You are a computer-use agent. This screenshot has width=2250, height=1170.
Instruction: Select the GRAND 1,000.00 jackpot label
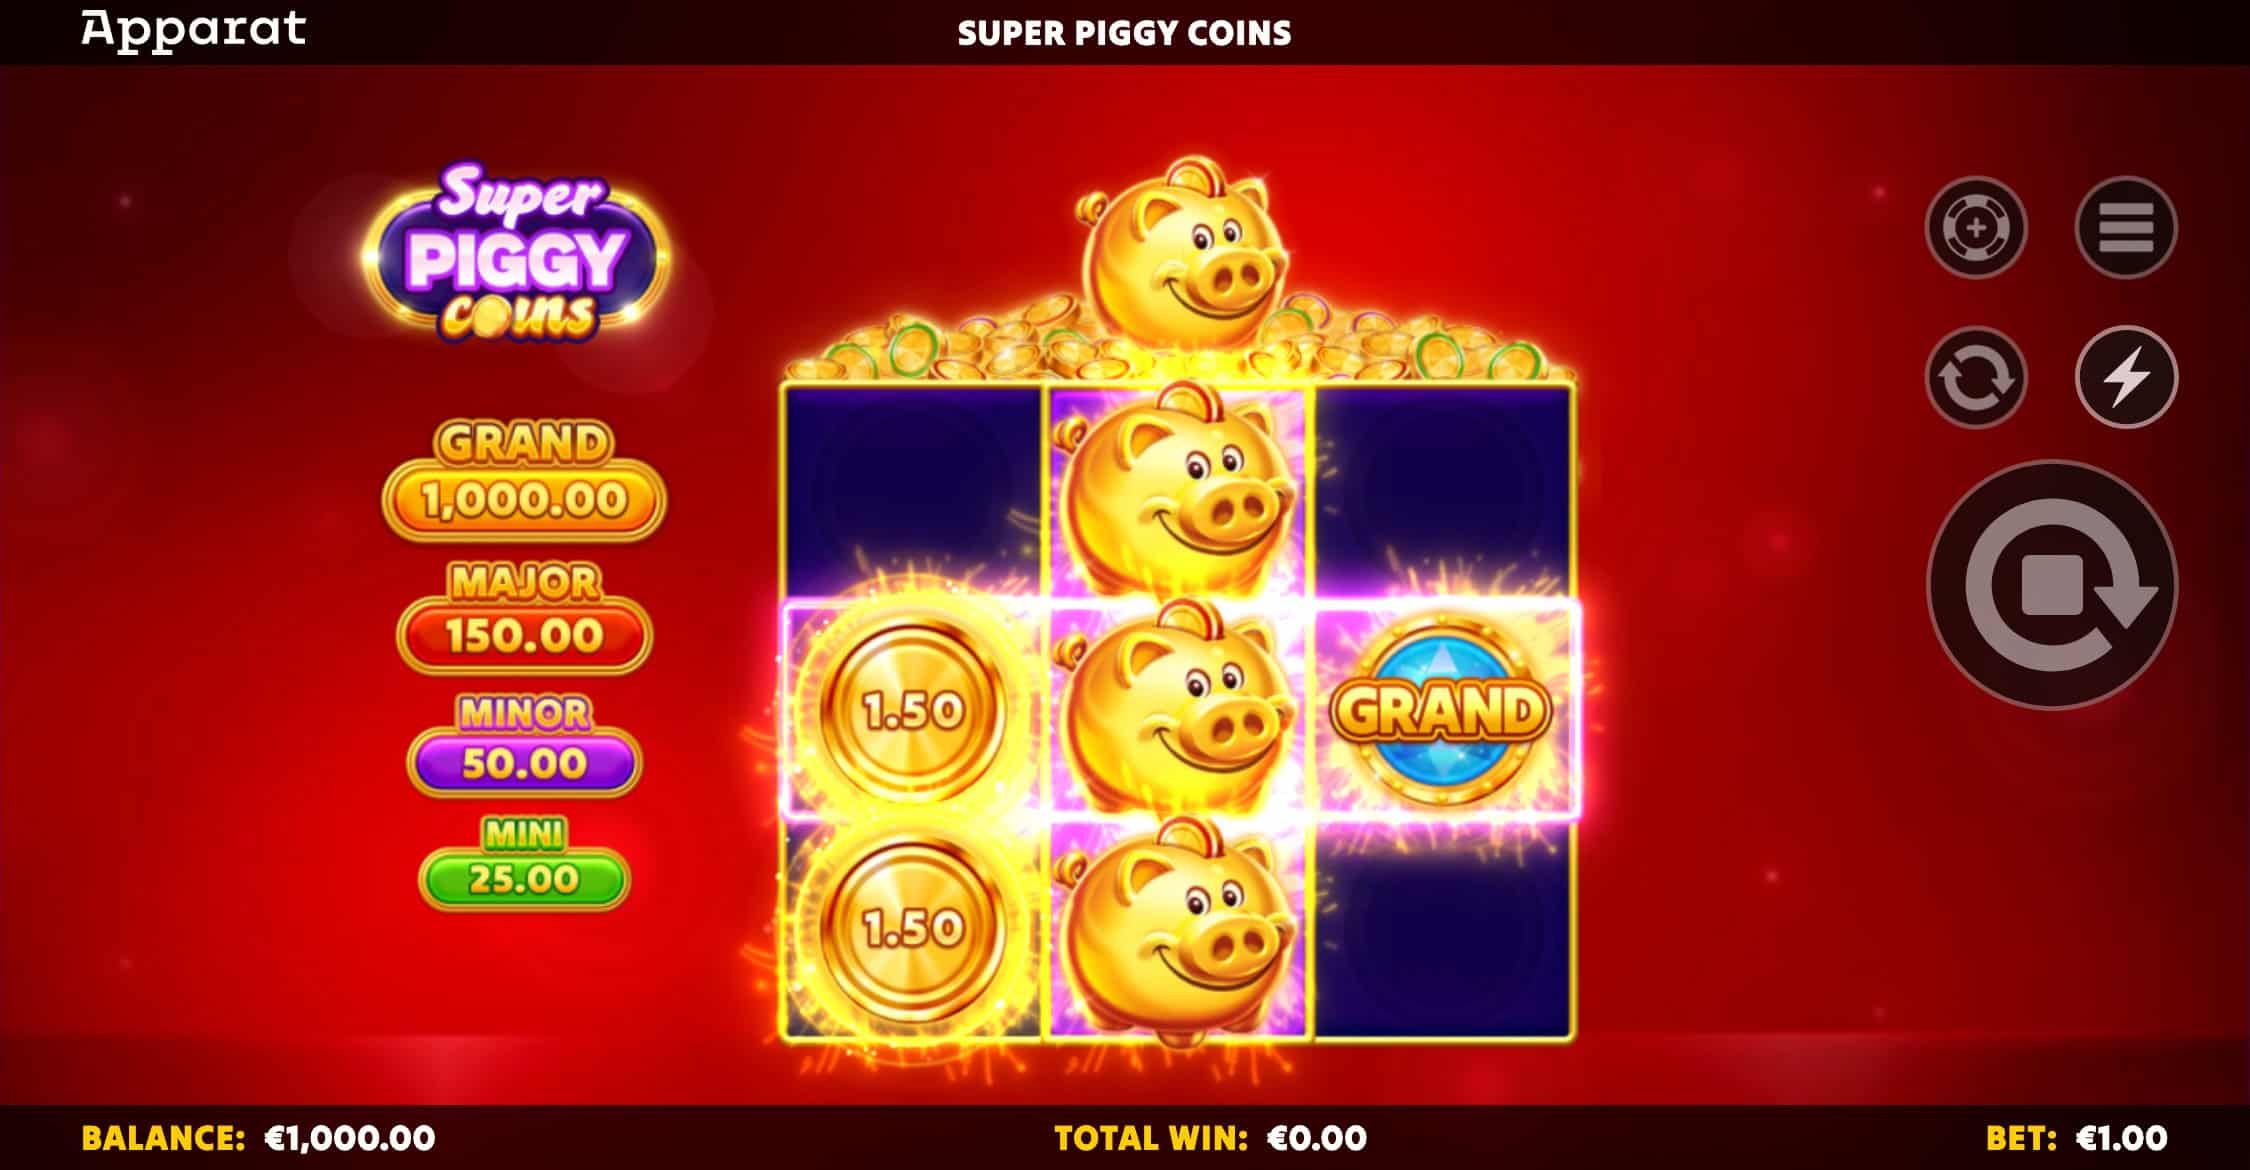point(524,480)
